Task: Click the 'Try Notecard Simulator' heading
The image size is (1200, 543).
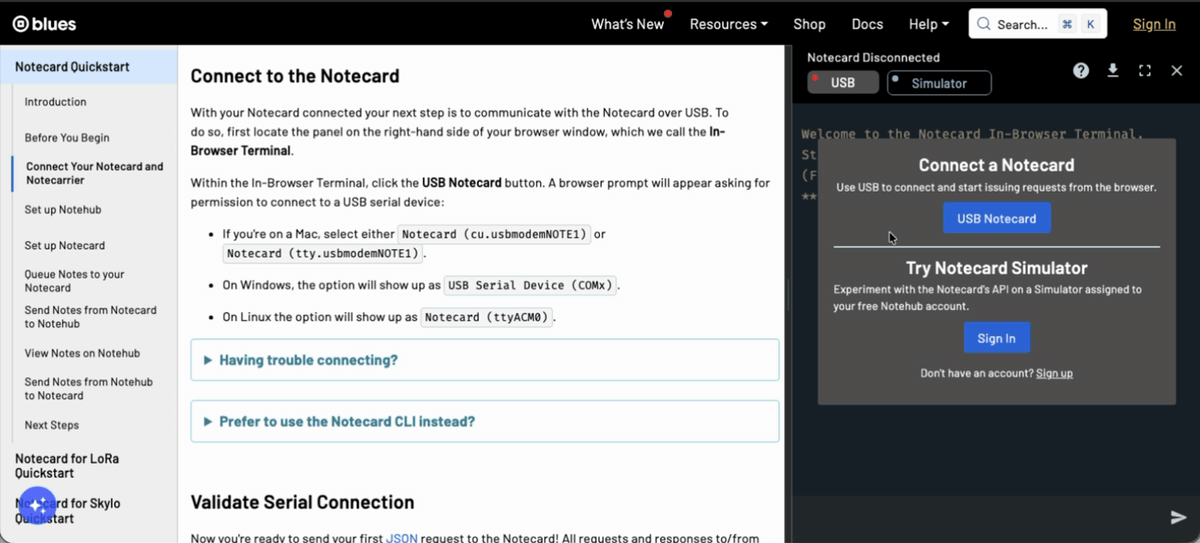Action: [997, 268]
